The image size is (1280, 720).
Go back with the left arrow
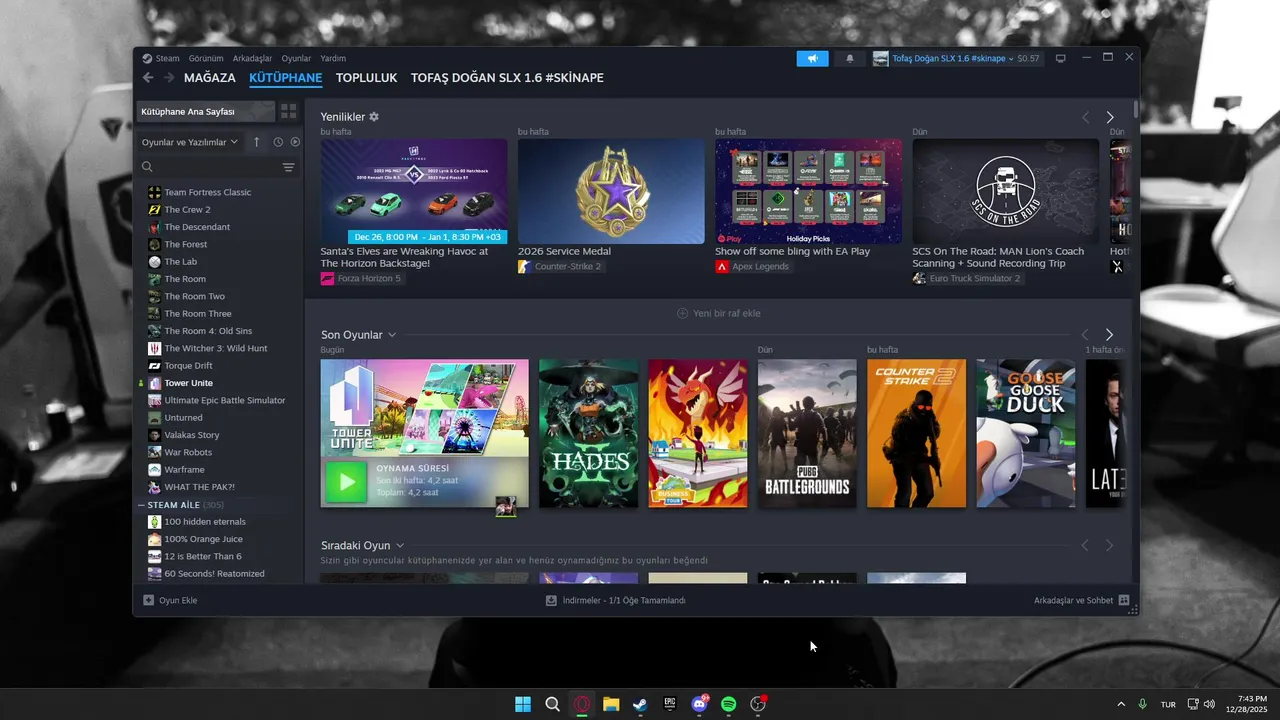148,78
